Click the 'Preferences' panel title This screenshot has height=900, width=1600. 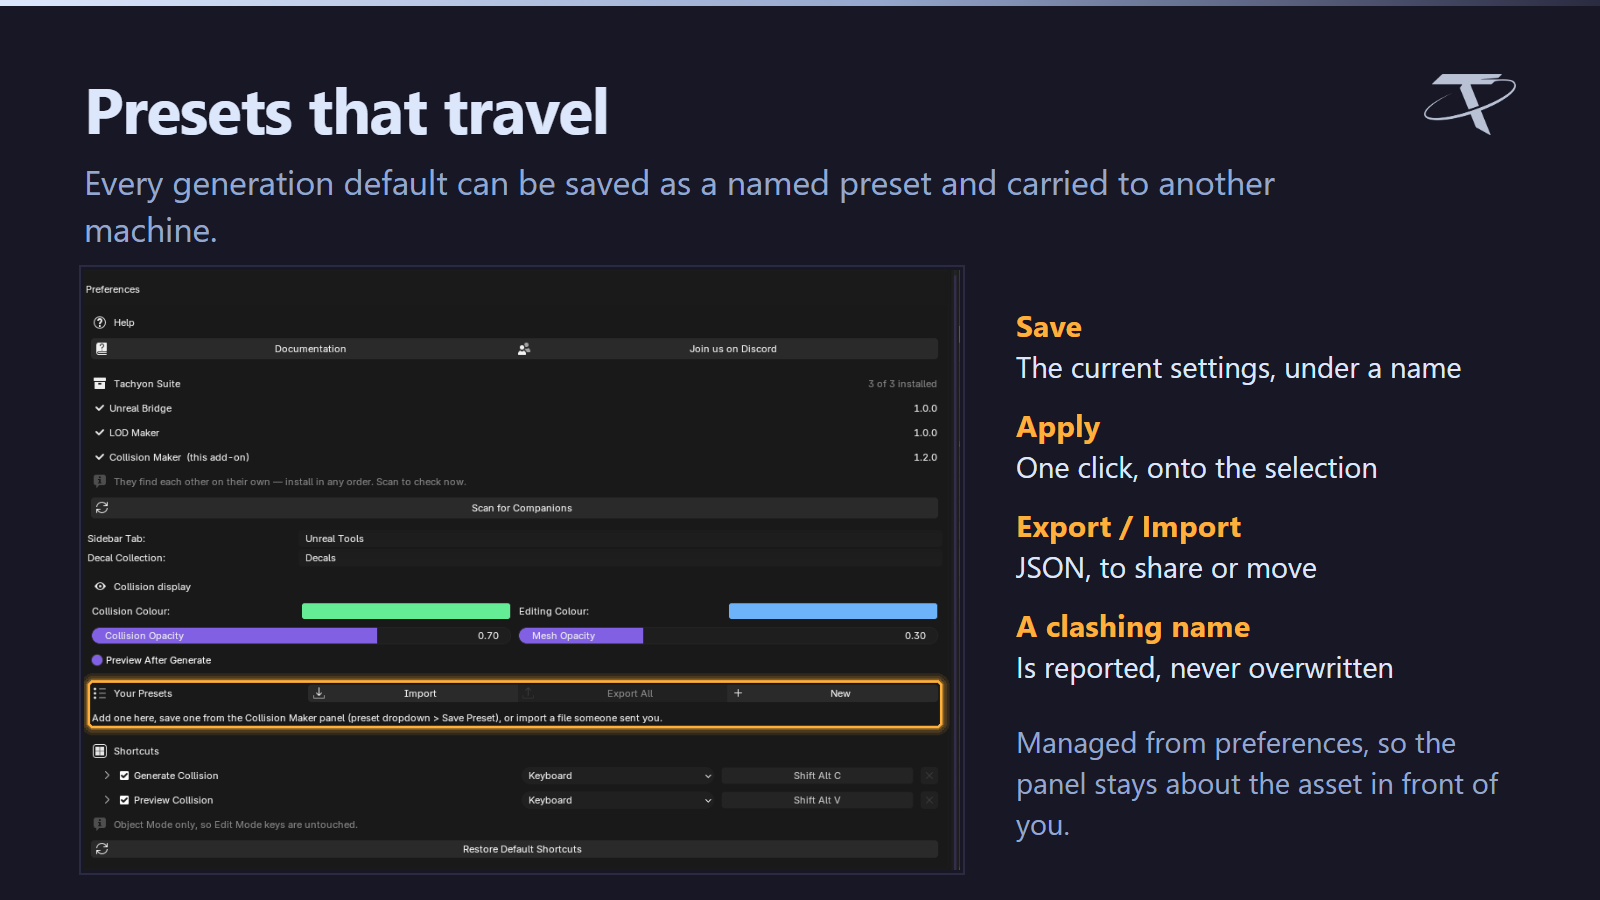113,289
